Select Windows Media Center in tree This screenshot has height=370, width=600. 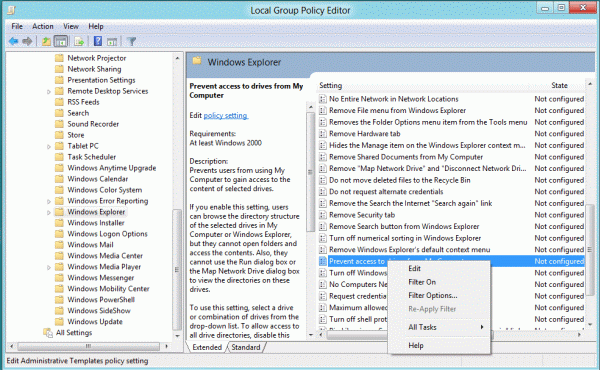[x=105, y=256]
